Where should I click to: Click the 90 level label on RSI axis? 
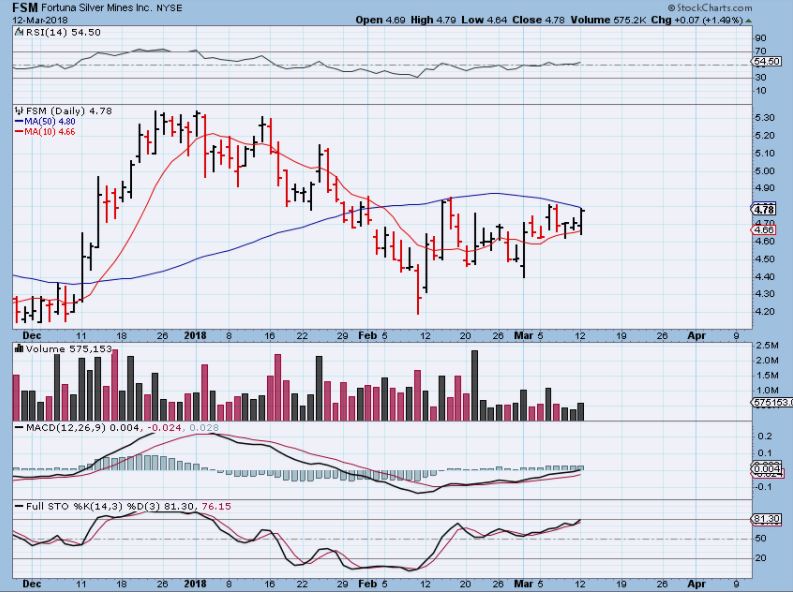tap(761, 38)
